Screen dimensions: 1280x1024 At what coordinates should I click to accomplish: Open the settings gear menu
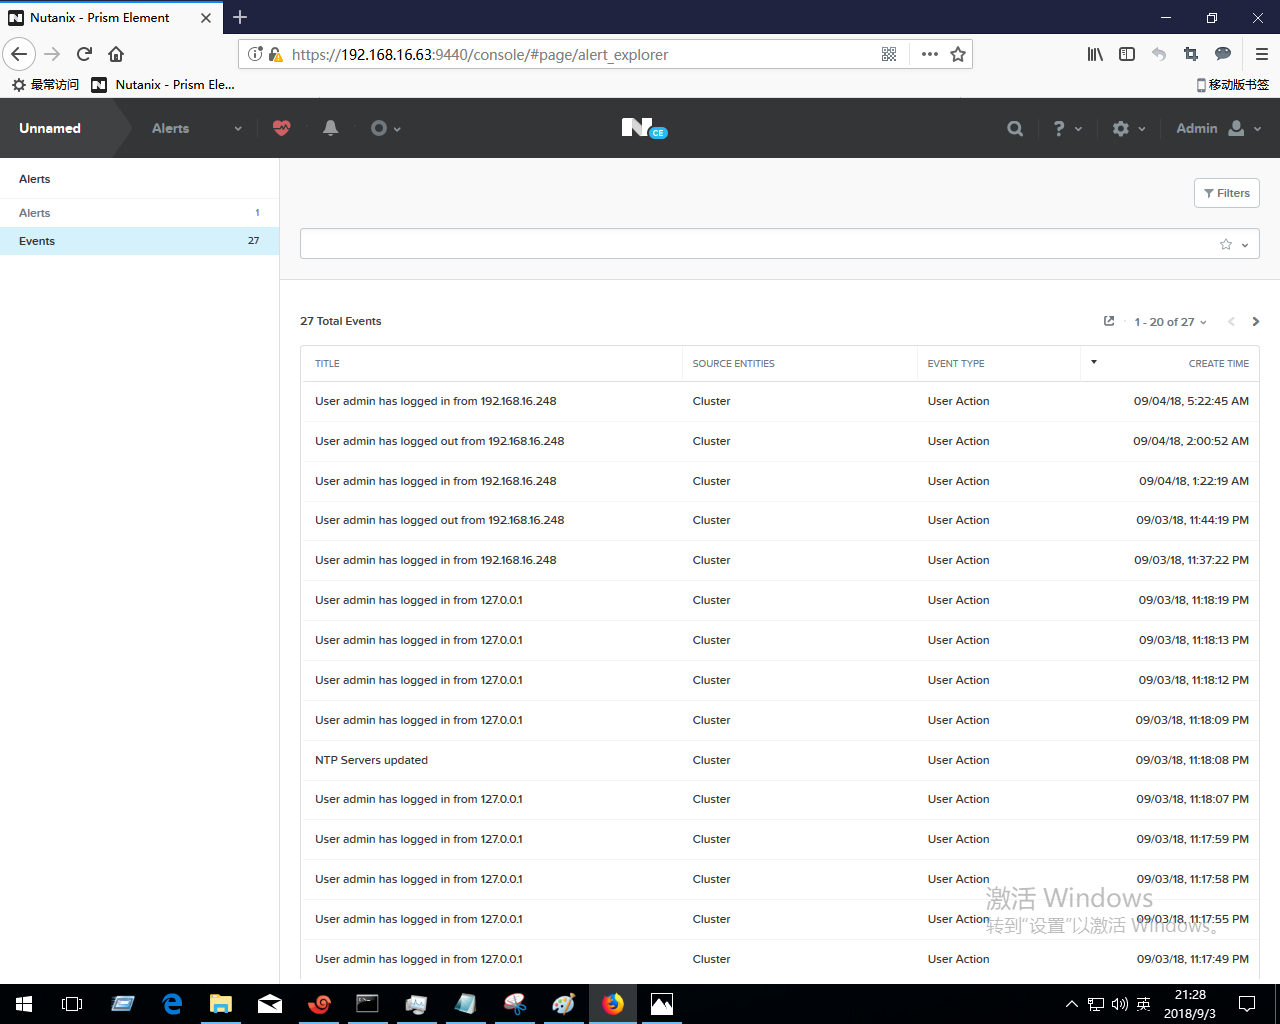pos(1129,128)
